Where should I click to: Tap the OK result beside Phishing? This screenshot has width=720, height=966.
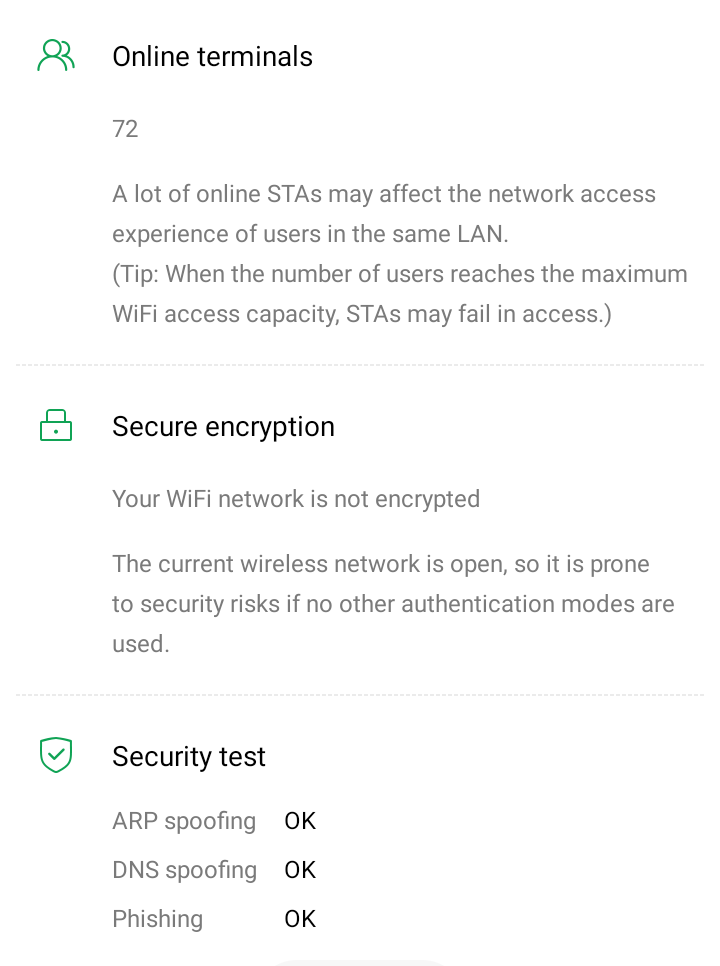[300, 919]
